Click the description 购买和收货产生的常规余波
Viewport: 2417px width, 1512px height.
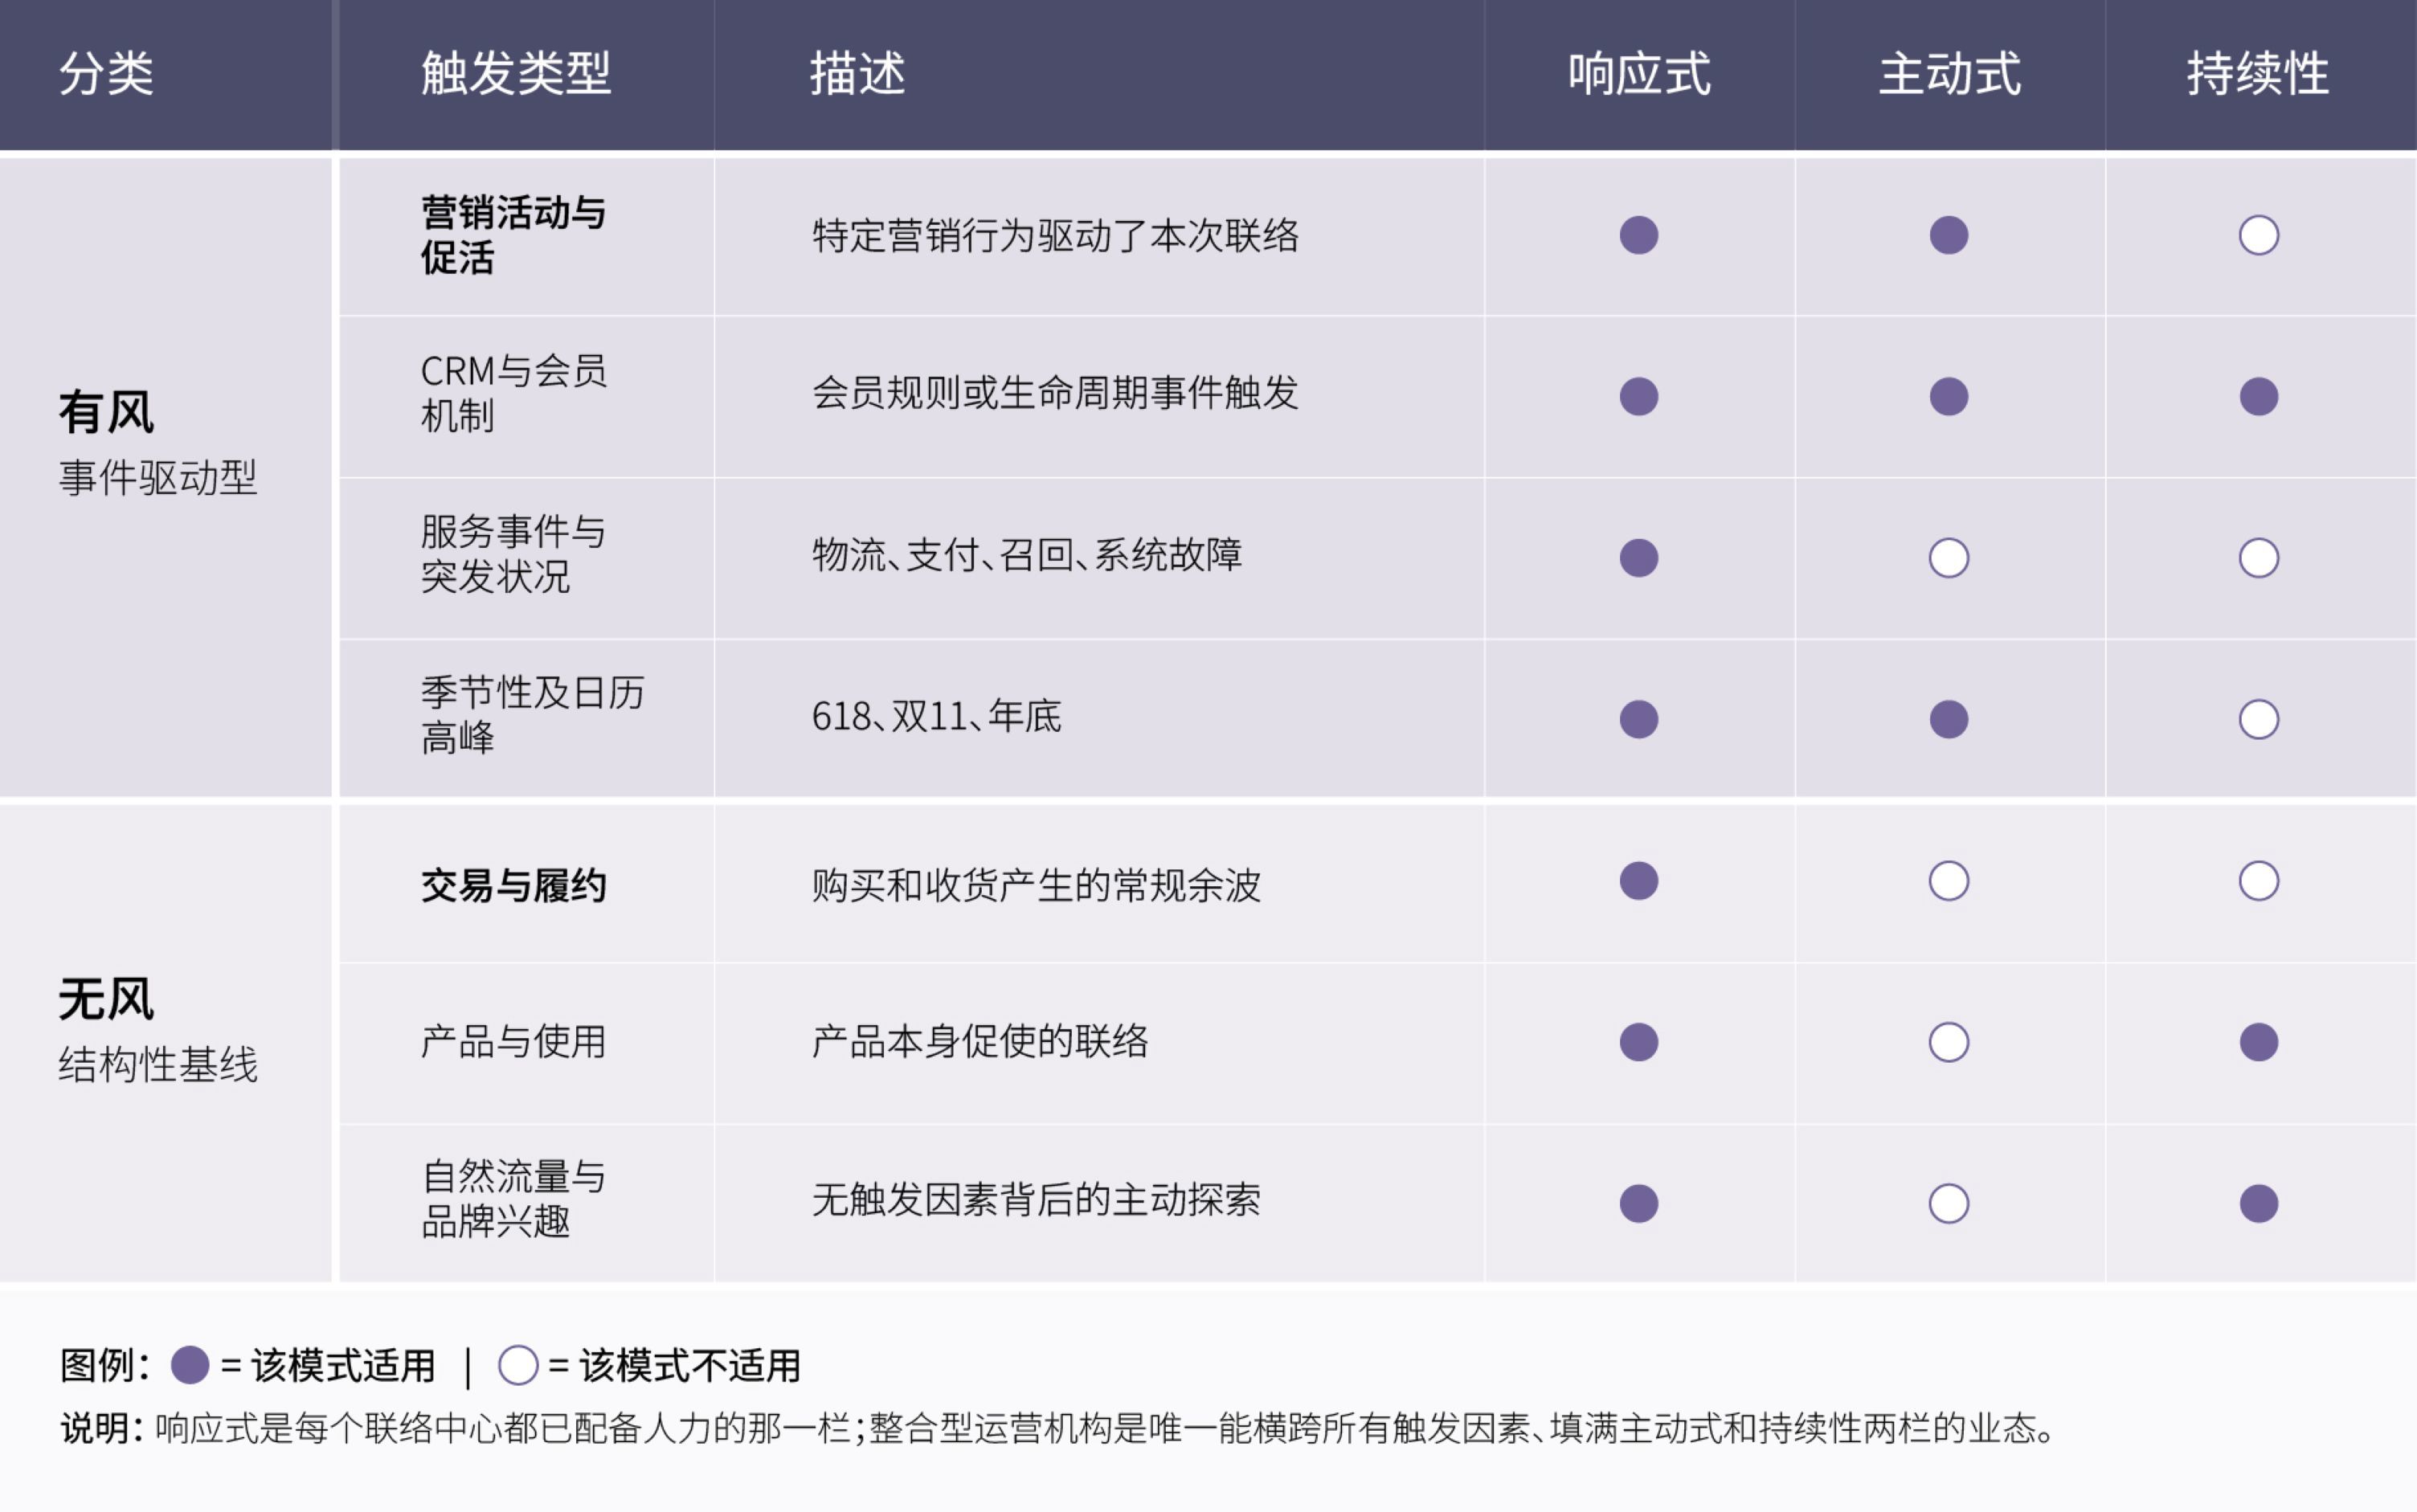tap(1037, 886)
